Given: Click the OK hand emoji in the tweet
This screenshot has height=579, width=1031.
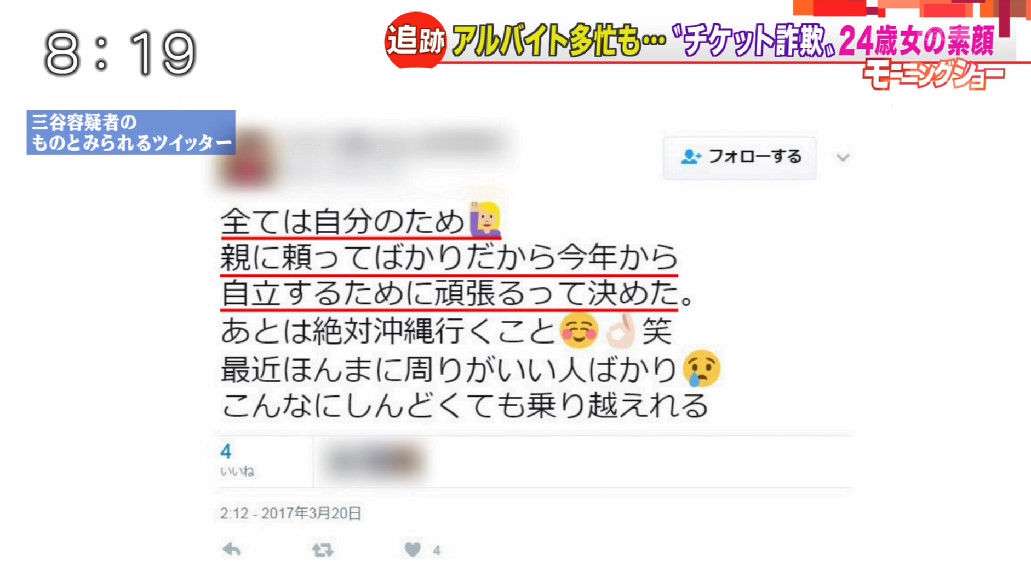Looking at the screenshot, I should point(621,331).
